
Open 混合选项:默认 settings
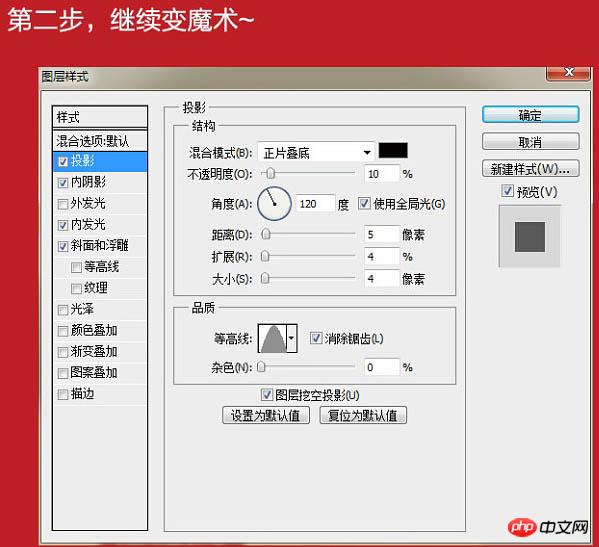[x=100, y=141]
